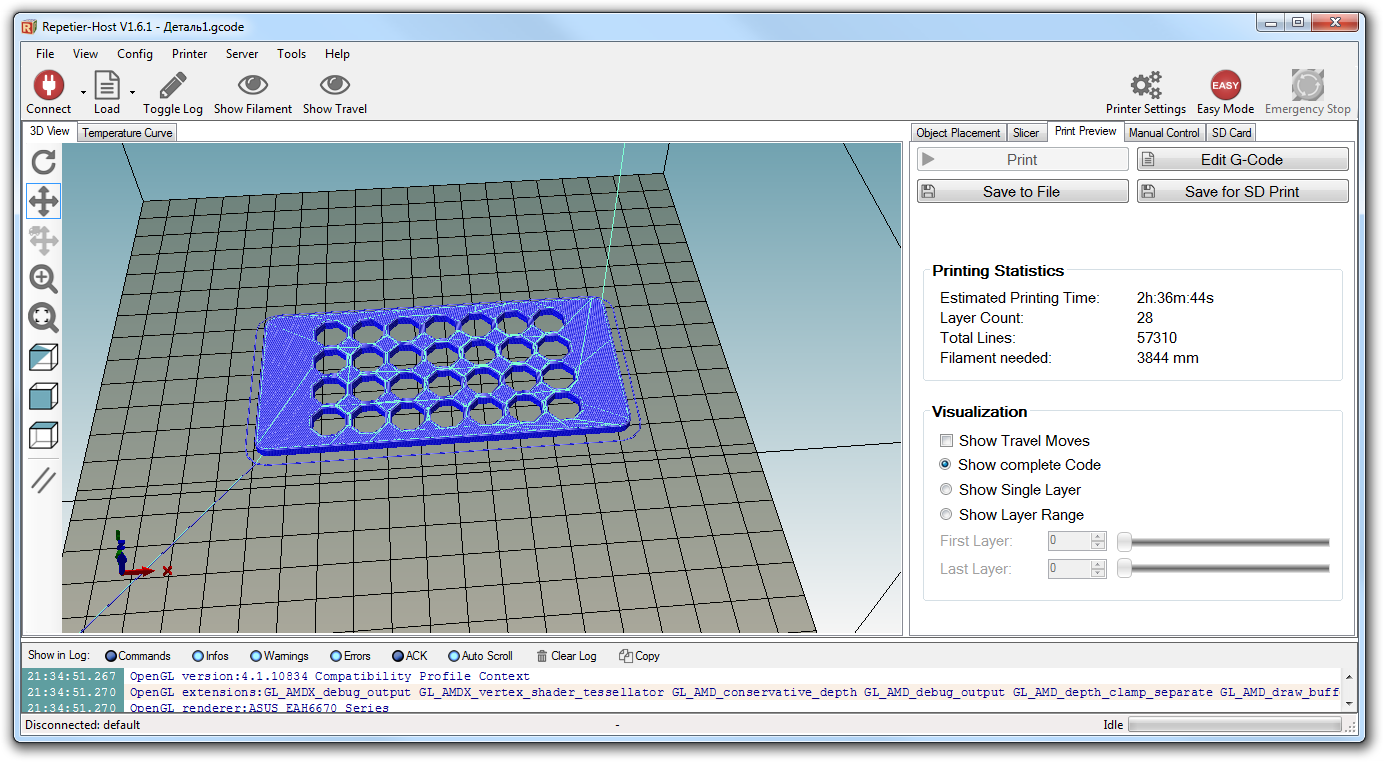Open the View menu
Image resolution: width=1384 pixels, height=762 pixels.
(86, 54)
